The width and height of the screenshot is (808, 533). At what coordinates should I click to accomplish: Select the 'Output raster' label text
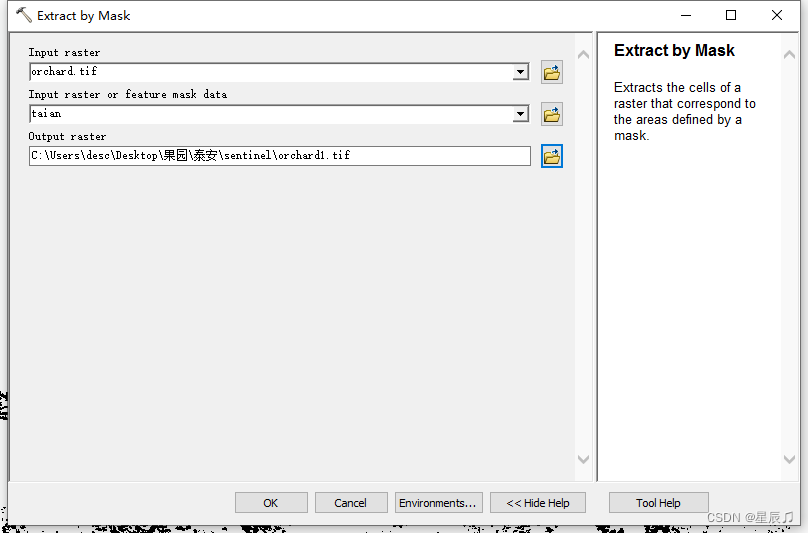click(x=68, y=137)
